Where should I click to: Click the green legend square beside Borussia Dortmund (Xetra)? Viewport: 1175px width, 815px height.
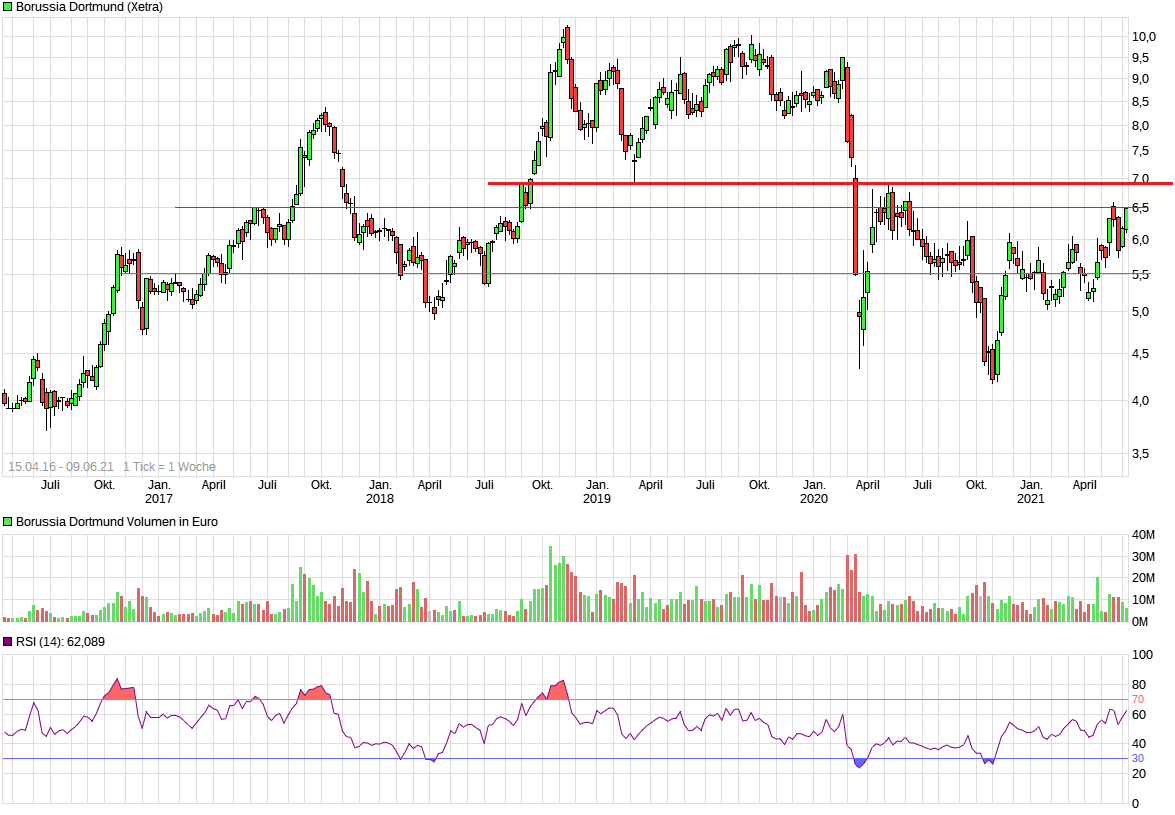(x=7, y=7)
